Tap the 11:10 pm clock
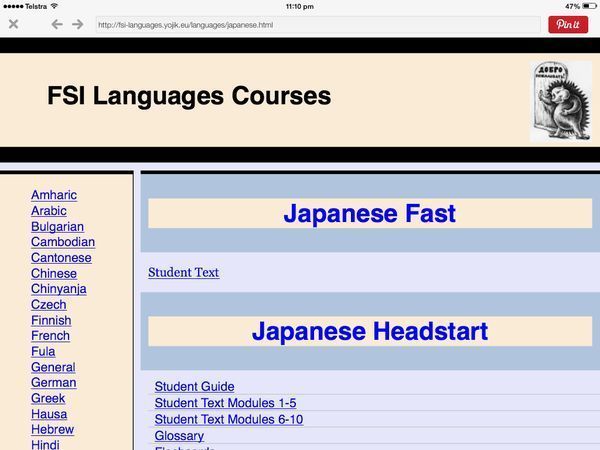The width and height of the screenshot is (600, 450). [300, 7]
